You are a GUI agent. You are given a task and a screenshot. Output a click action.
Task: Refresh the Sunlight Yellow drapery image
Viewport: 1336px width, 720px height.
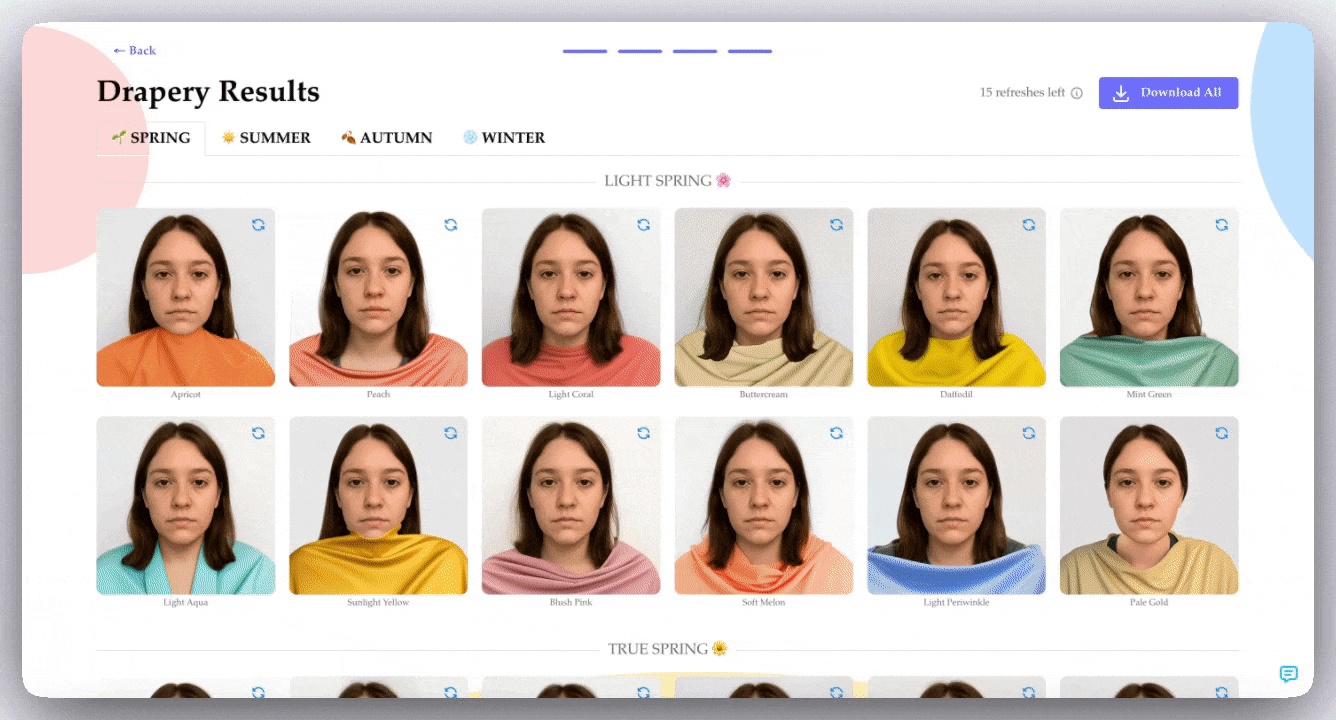pyautogui.click(x=451, y=433)
